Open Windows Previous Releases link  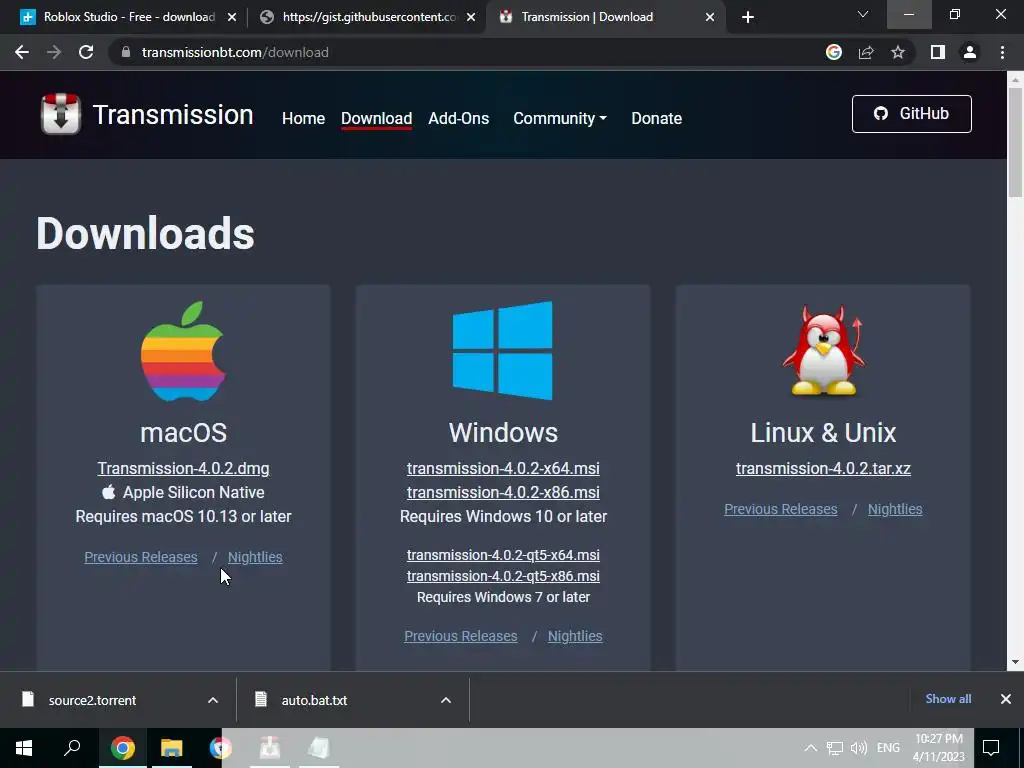coord(460,636)
